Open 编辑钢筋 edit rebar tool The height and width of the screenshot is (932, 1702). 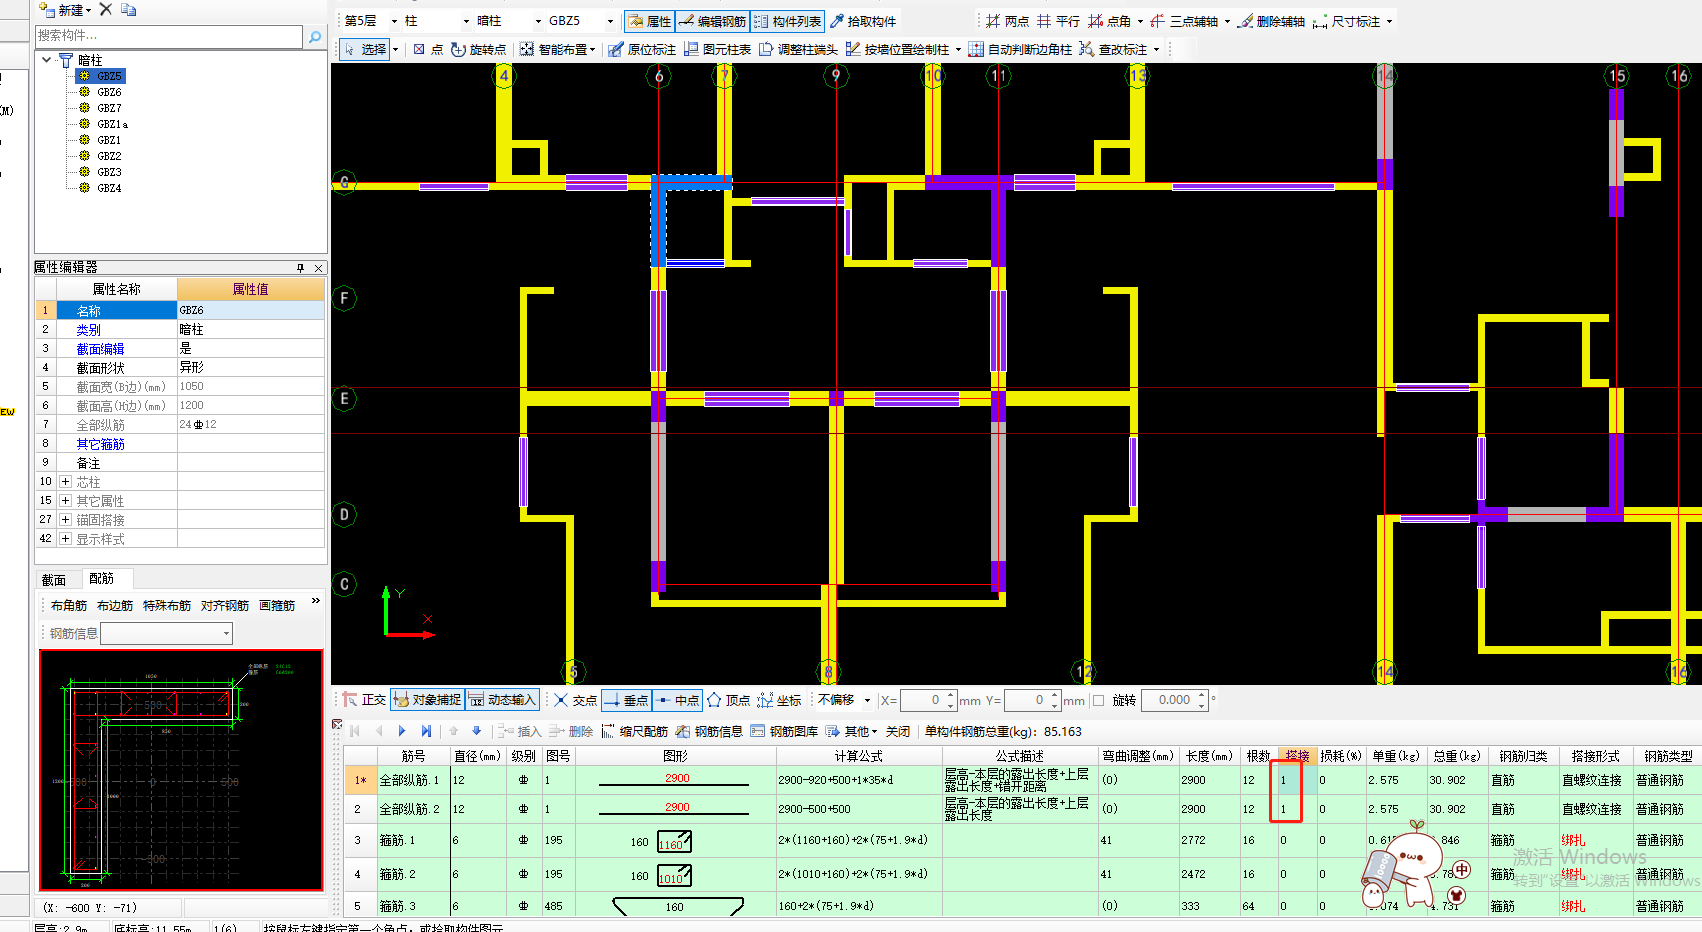tap(712, 21)
